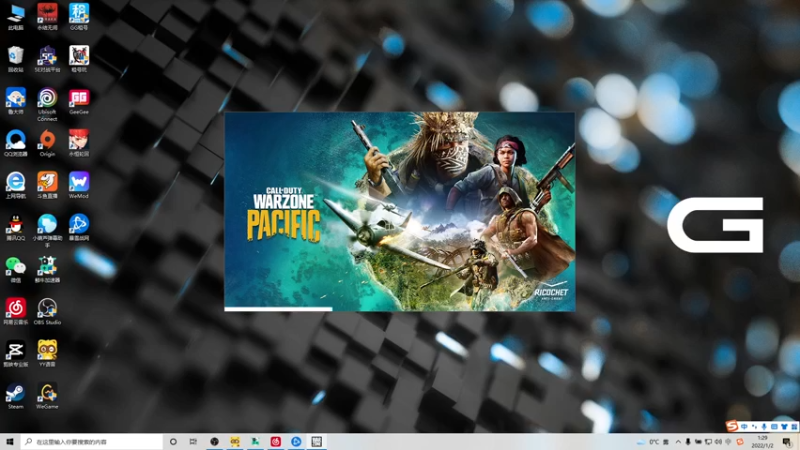
Task: Launch the 5E对战平台 desktop shortcut
Action: [x=47, y=59]
